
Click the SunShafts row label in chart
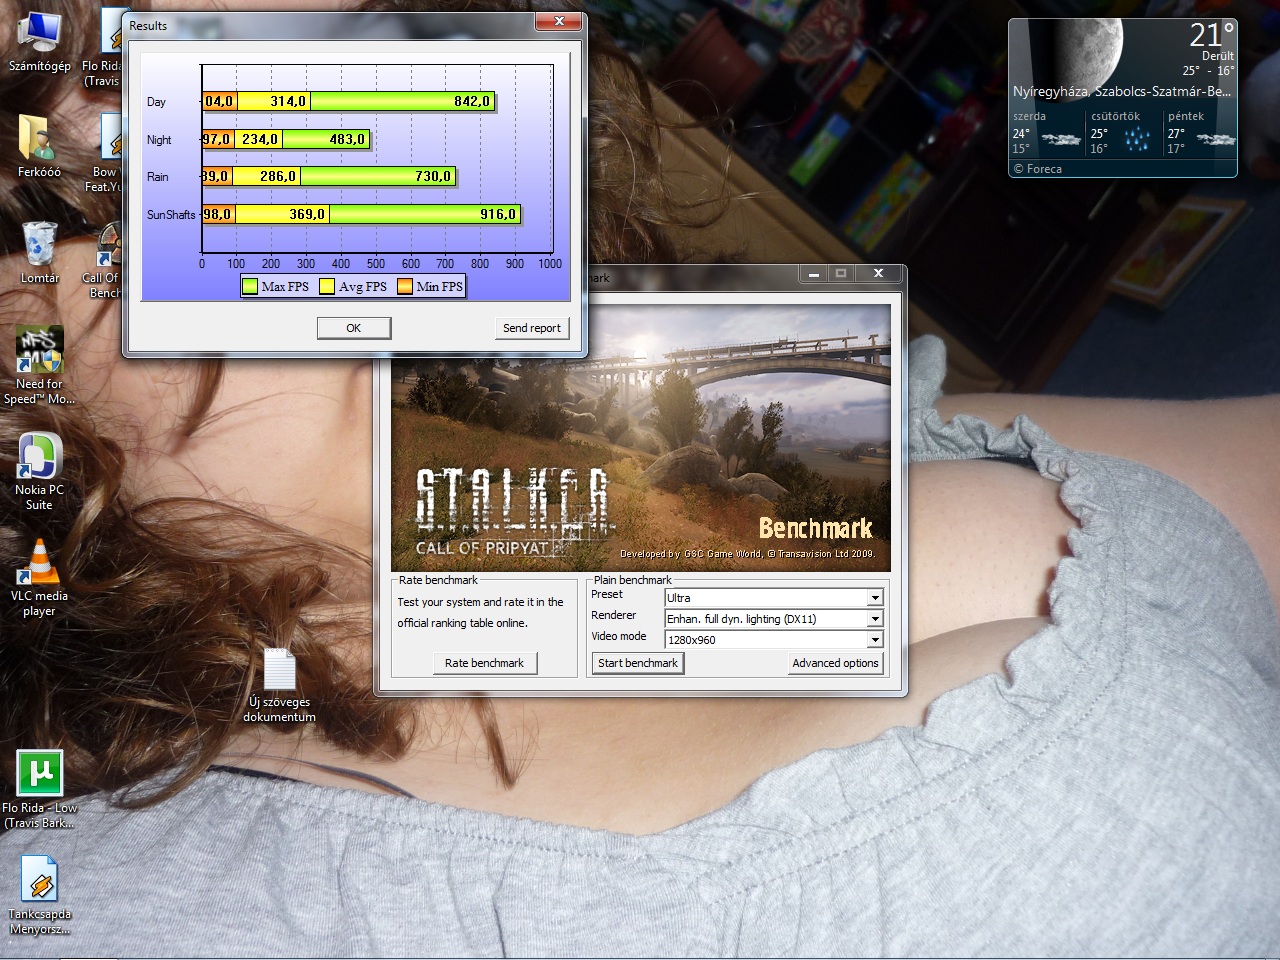(171, 215)
